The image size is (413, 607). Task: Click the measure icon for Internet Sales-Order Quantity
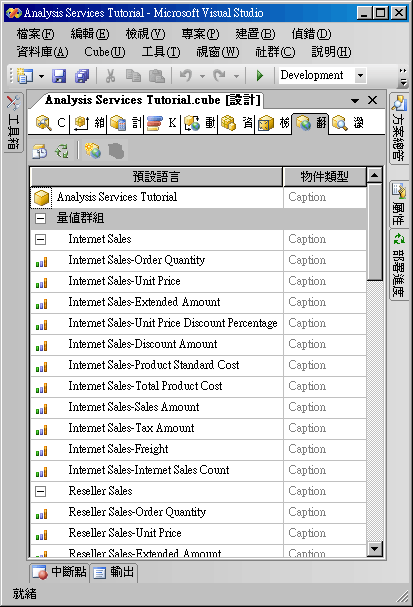41,262
